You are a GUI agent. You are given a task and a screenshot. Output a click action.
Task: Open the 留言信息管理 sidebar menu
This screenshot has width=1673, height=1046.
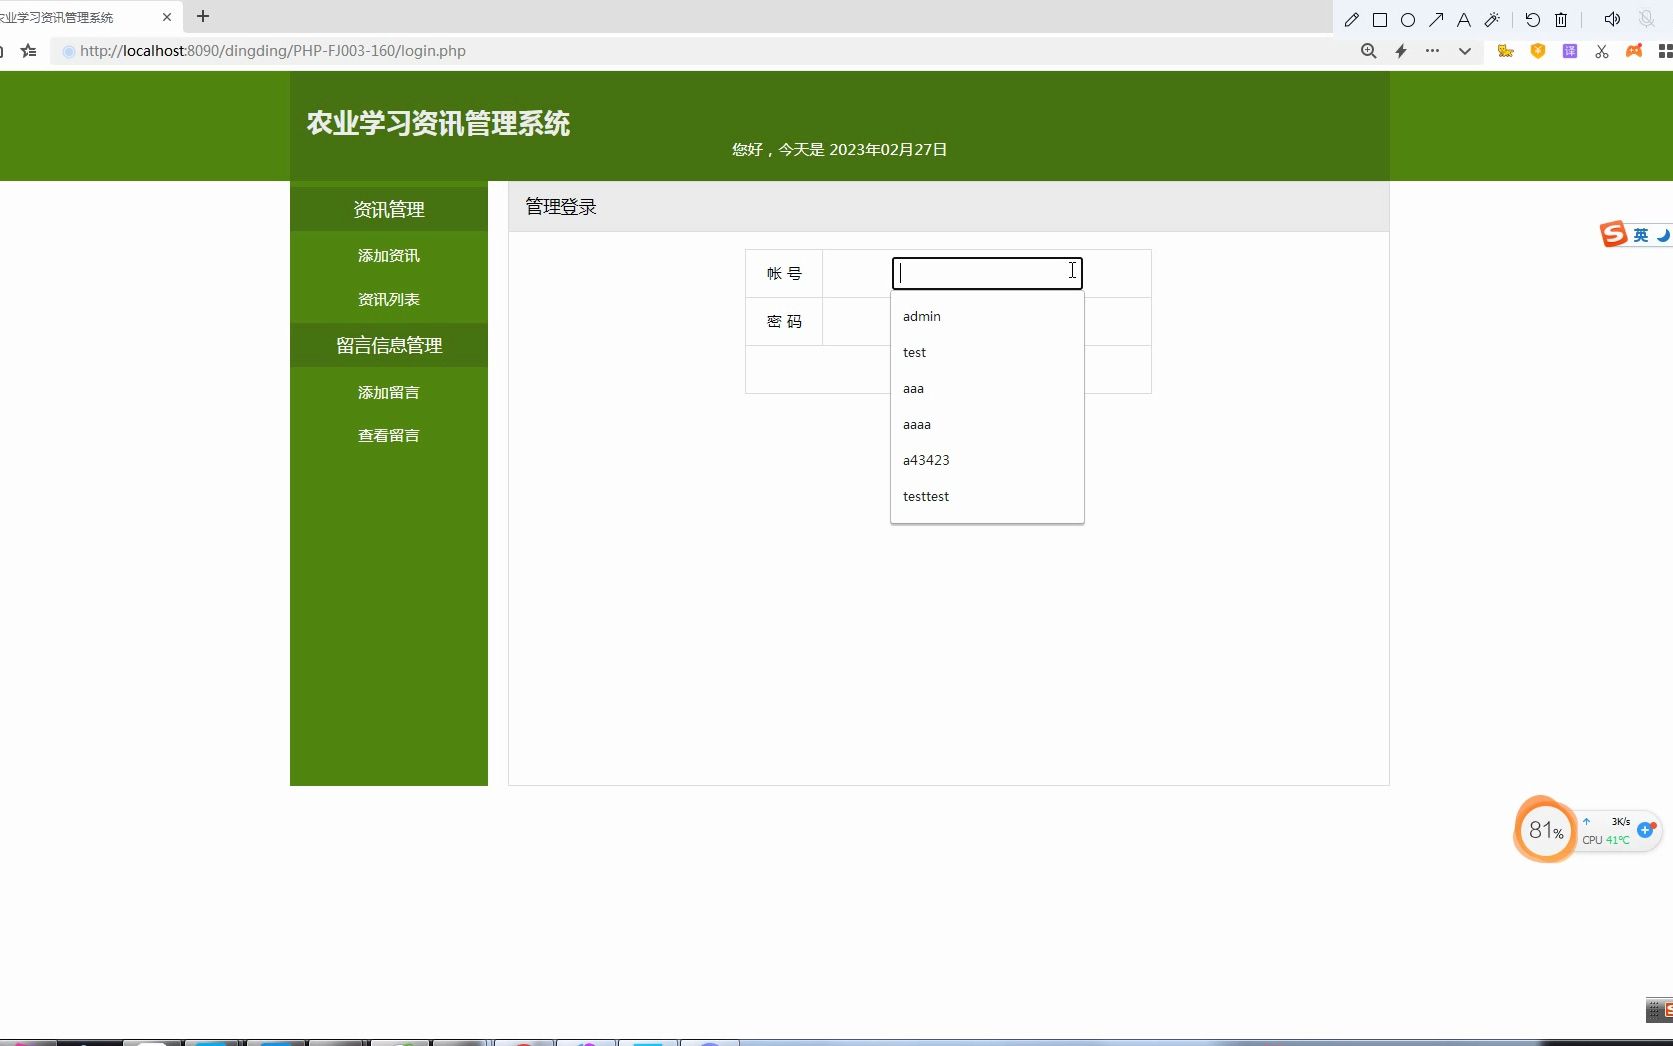coord(388,345)
